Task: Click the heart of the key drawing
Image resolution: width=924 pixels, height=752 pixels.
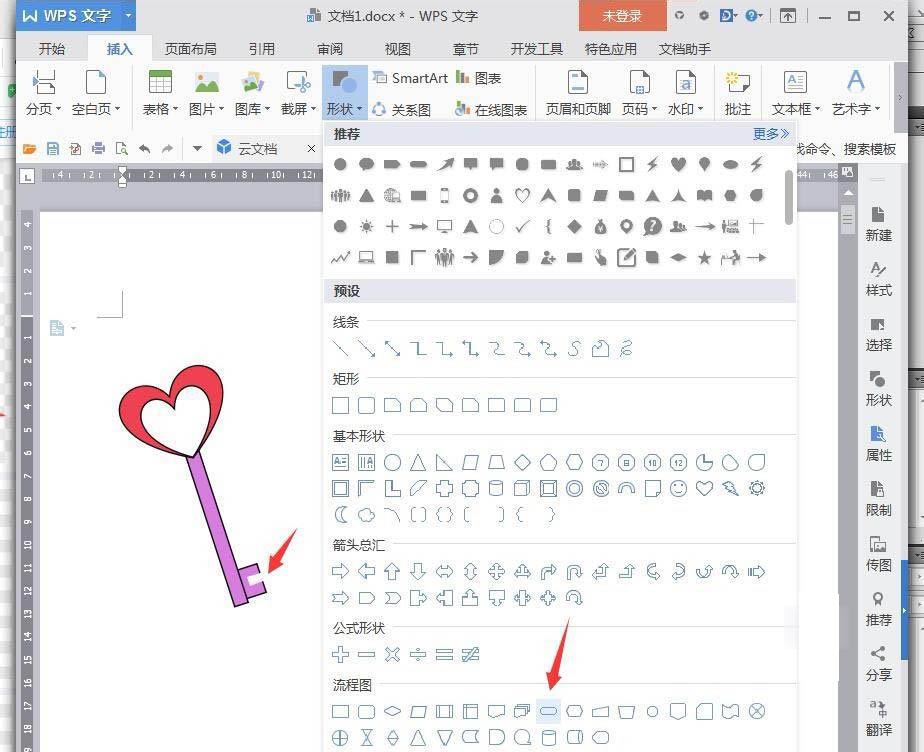Action: click(171, 410)
